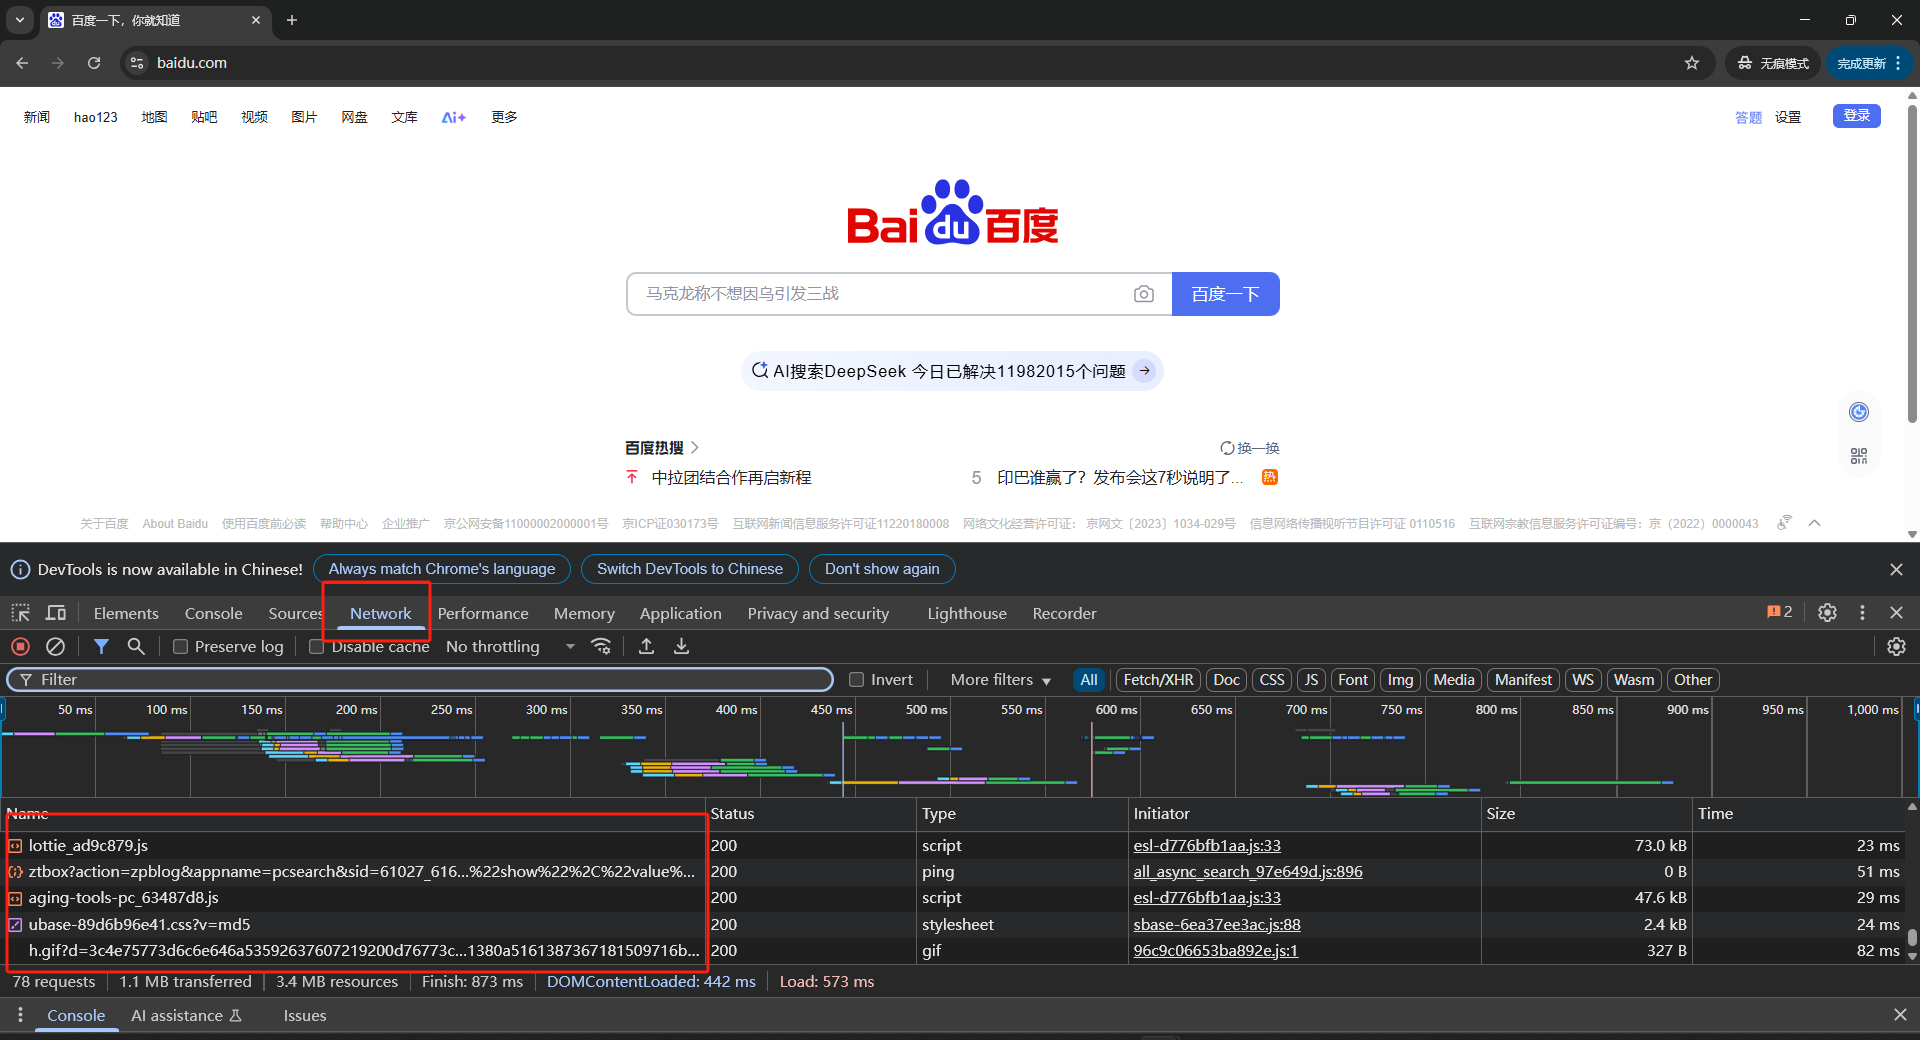Open initiator link sbase-6ea37ee3ac.js:88

[1217, 924]
